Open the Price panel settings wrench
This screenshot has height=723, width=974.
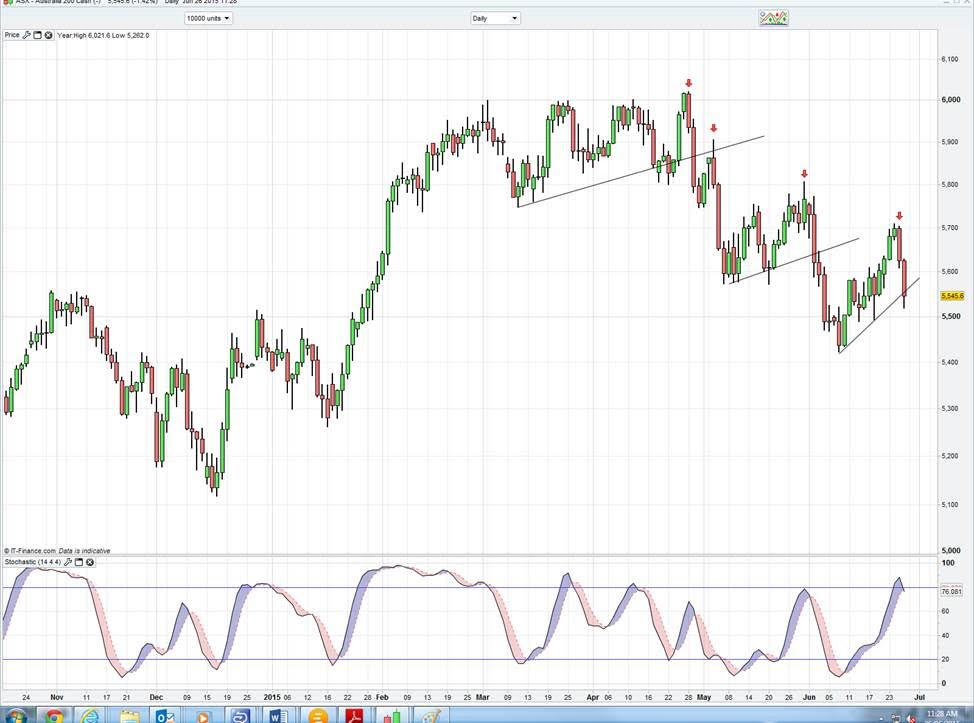pyautogui.click(x=27, y=35)
